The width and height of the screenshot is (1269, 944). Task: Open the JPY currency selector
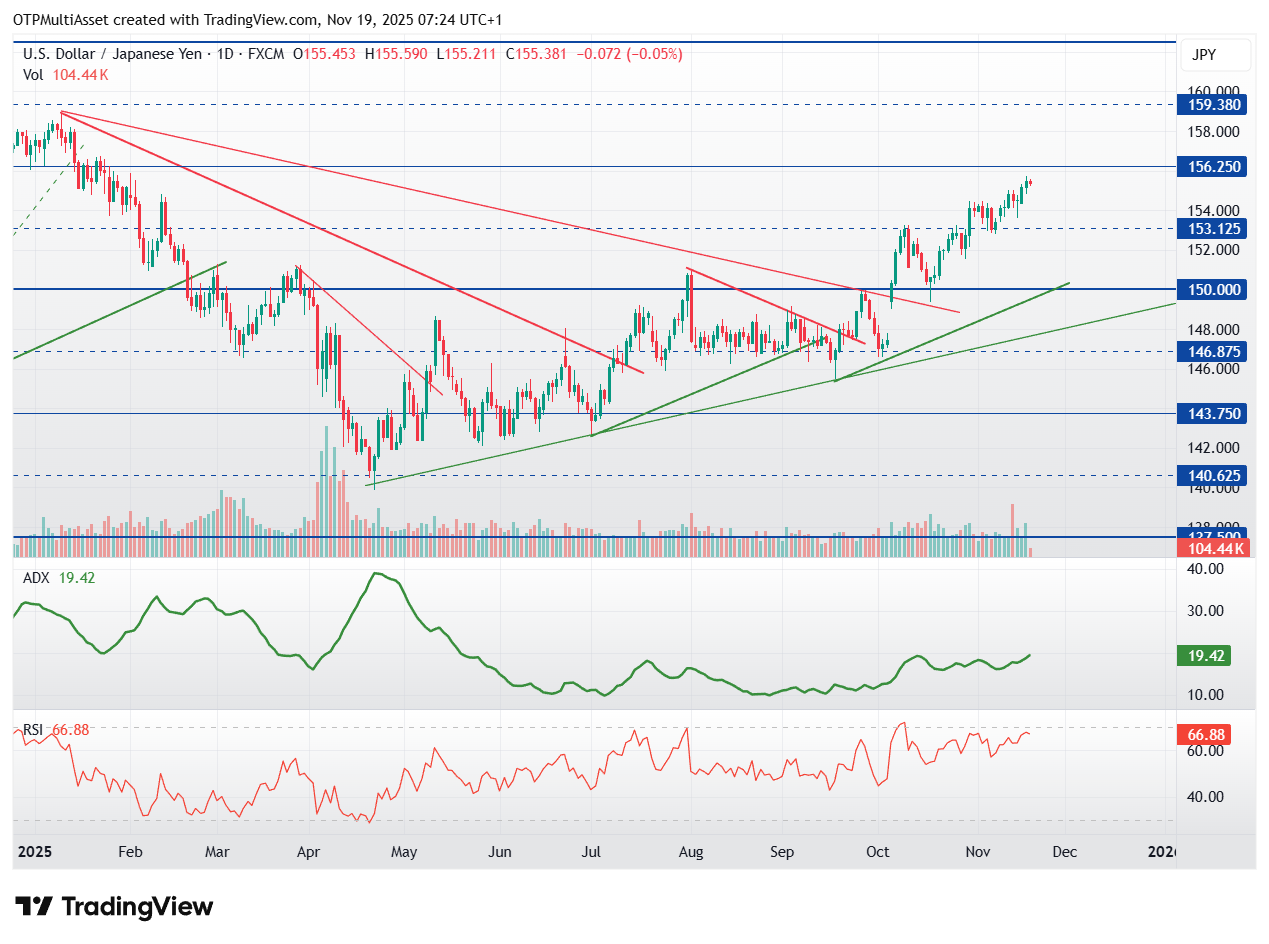point(1215,55)
